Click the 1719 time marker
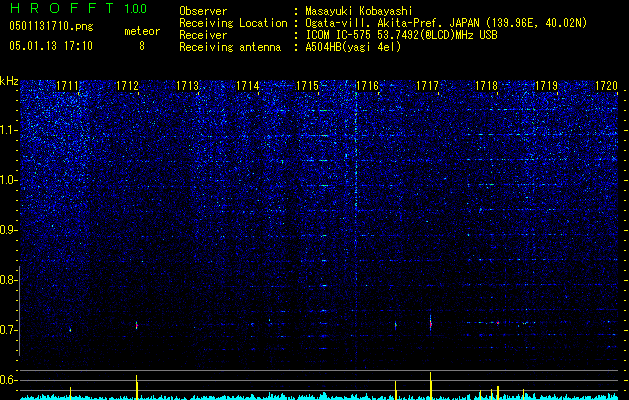The image size is (629, 400). (x=547, y=86)
